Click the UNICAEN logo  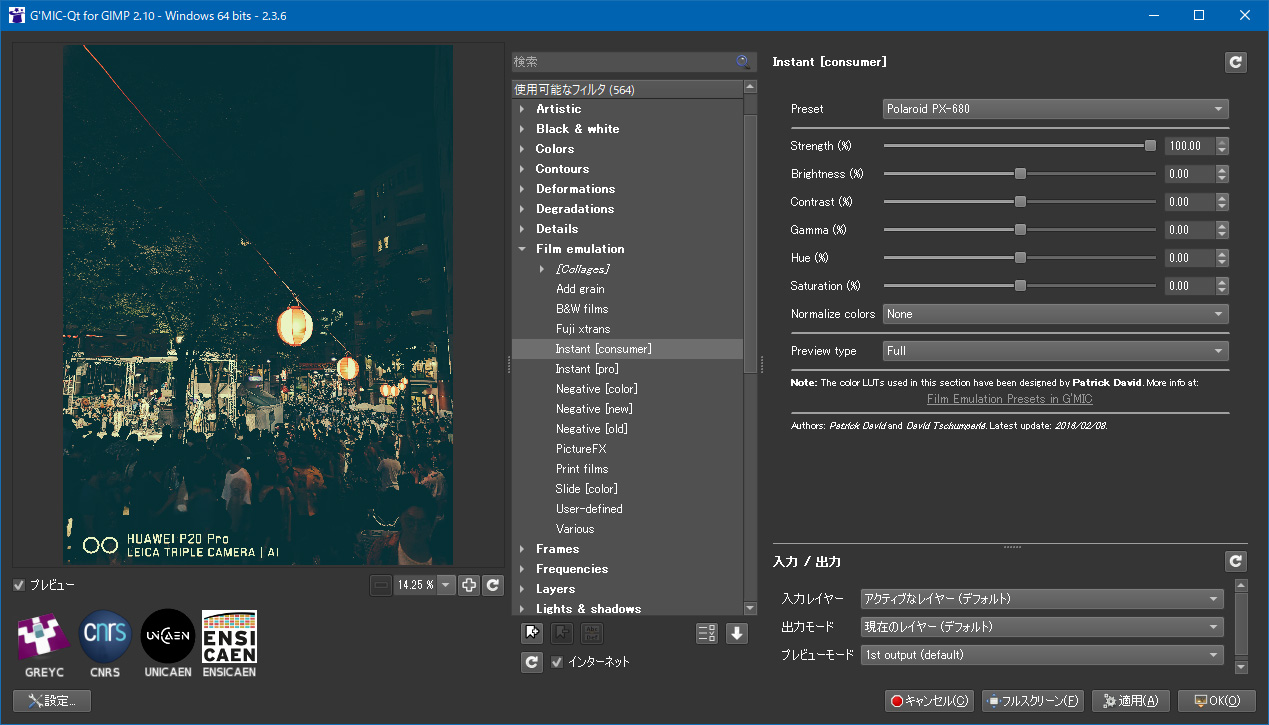(x=168, y=643)
